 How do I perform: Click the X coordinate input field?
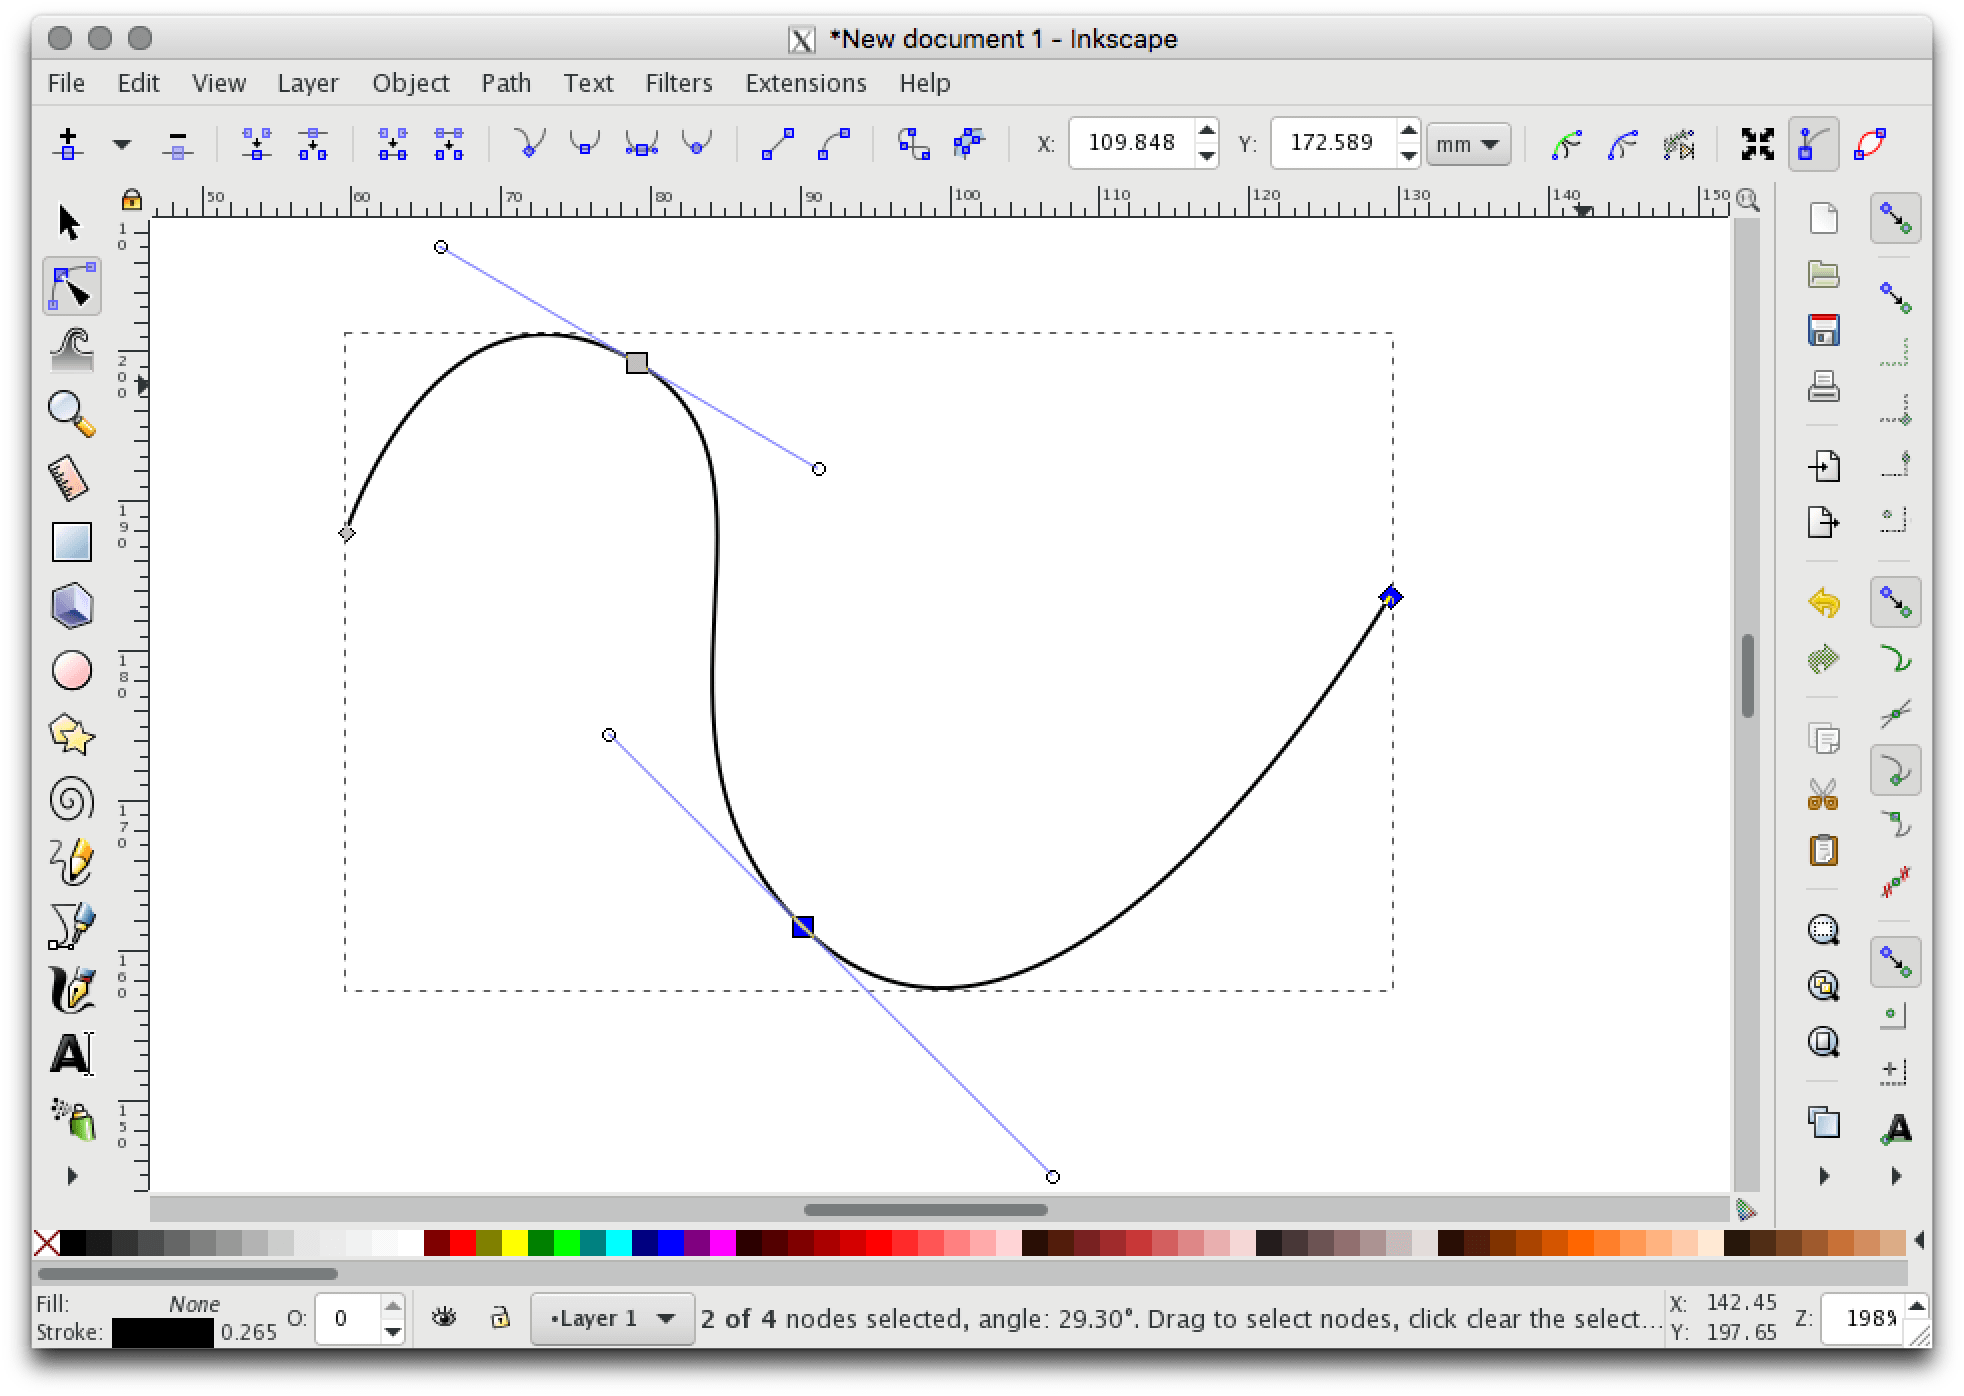click(x=1132, y=143)
